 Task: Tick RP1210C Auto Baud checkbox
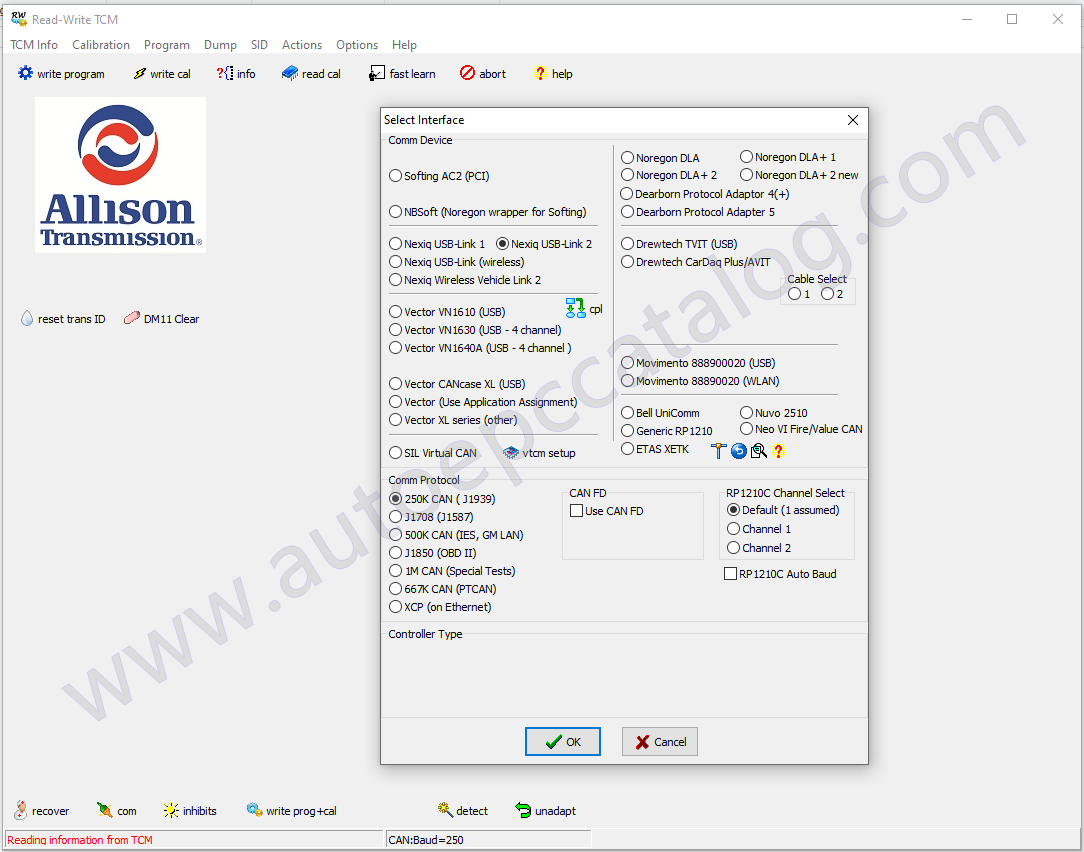(x=730, y=573)
